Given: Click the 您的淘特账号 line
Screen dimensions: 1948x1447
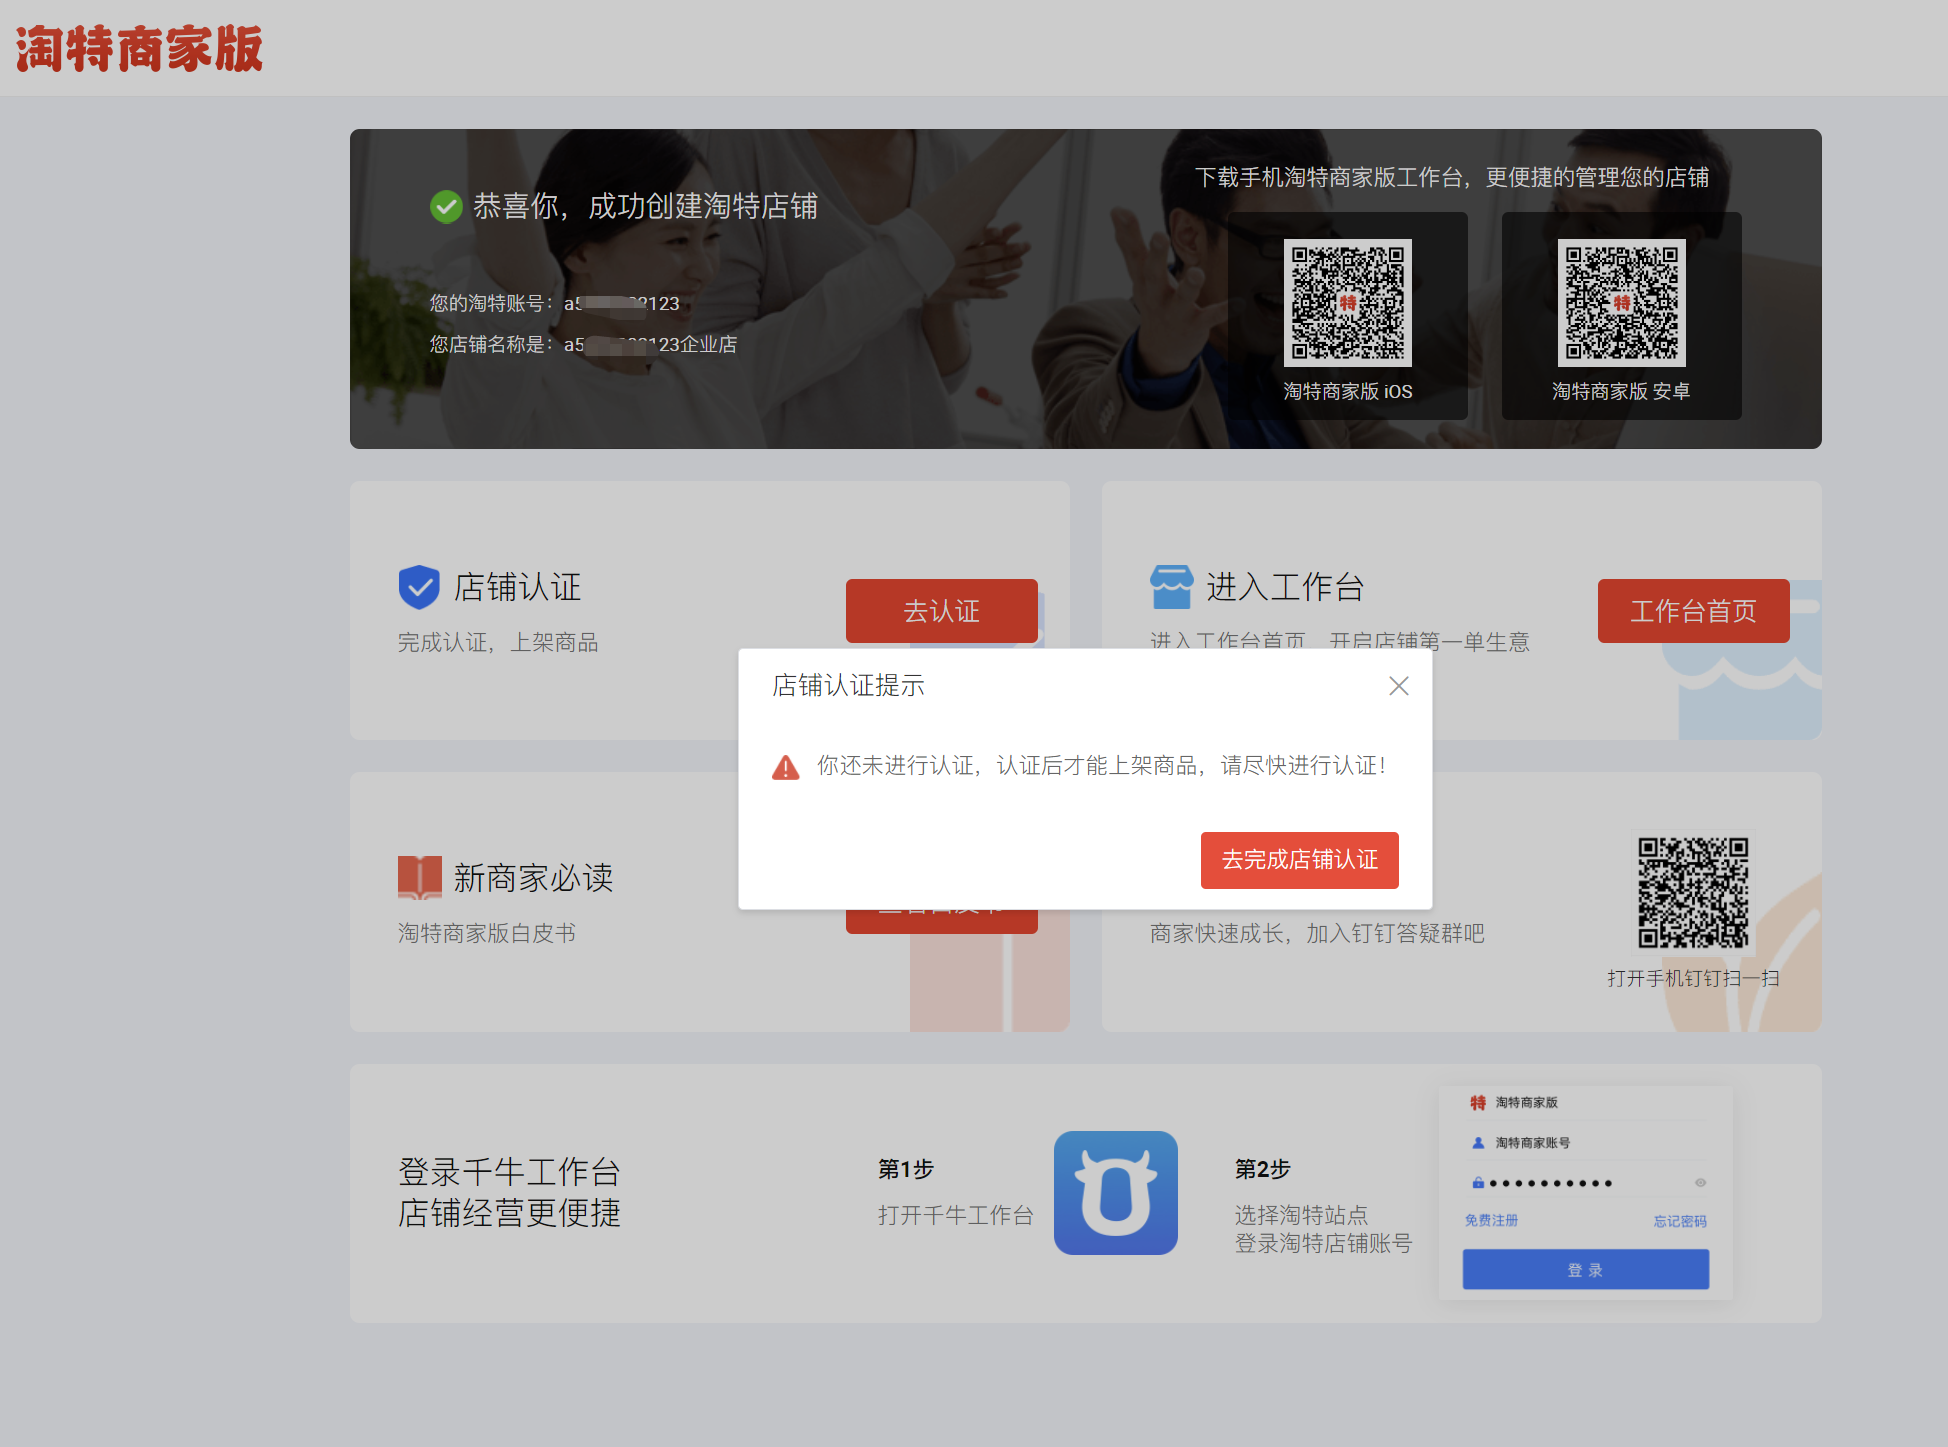Looking at the screenshot, I should tap(555, 303).
